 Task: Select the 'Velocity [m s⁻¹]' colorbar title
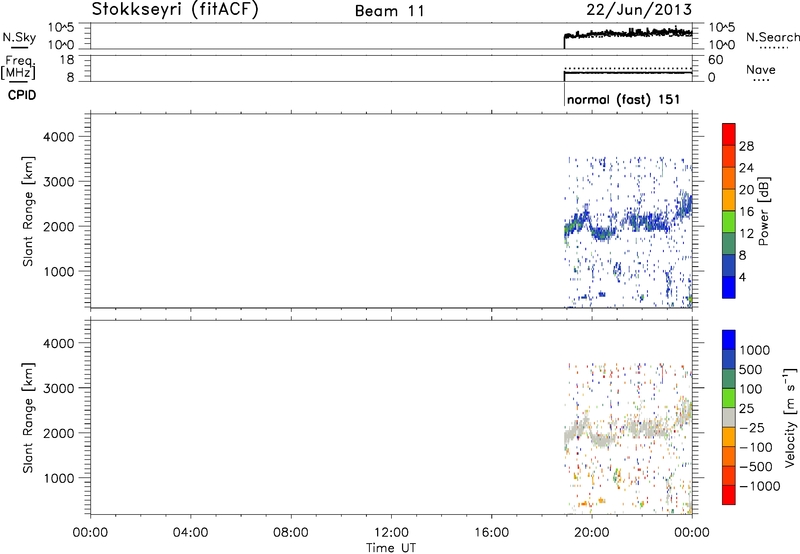[x=790, y=417]
